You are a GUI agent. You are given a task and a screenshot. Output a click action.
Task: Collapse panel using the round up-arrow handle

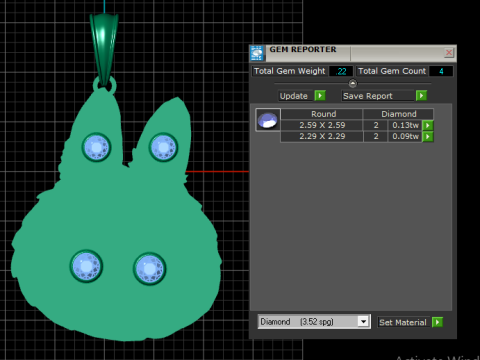(352, 83)
